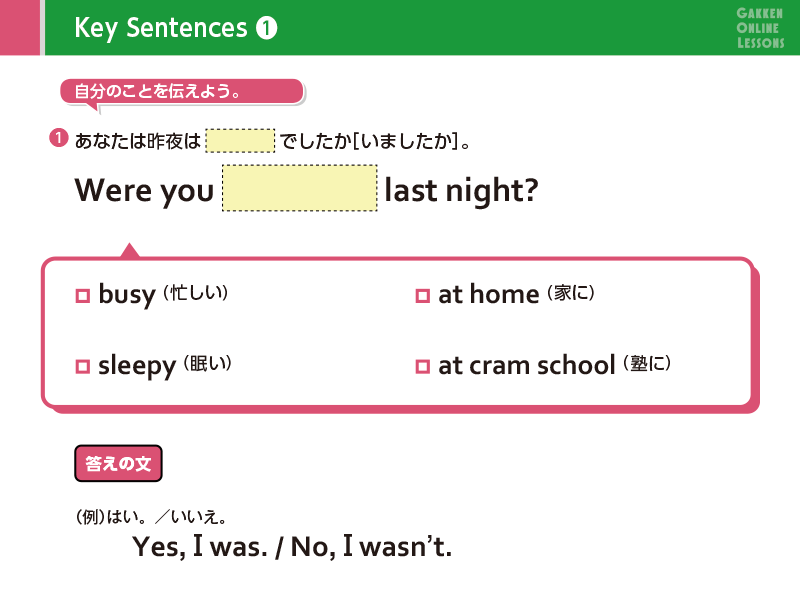Click the 答えの文 button

coord(118,464)
